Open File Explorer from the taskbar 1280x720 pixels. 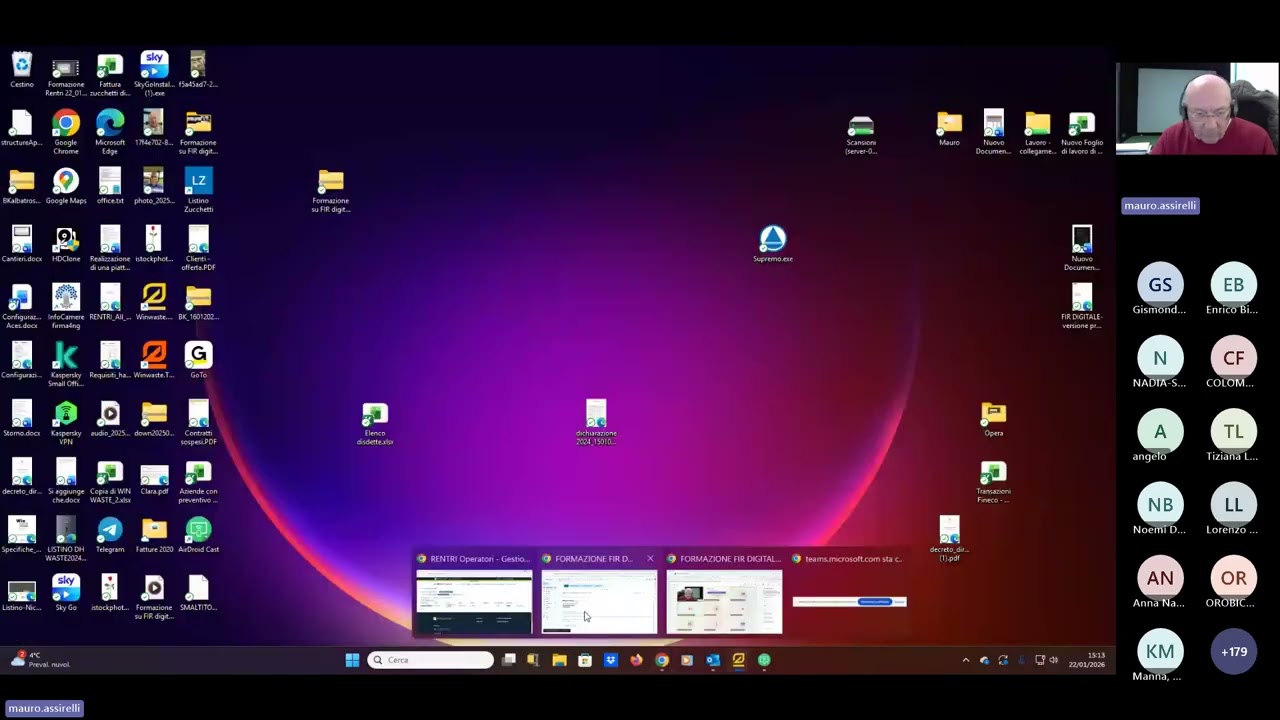(559, 660)
